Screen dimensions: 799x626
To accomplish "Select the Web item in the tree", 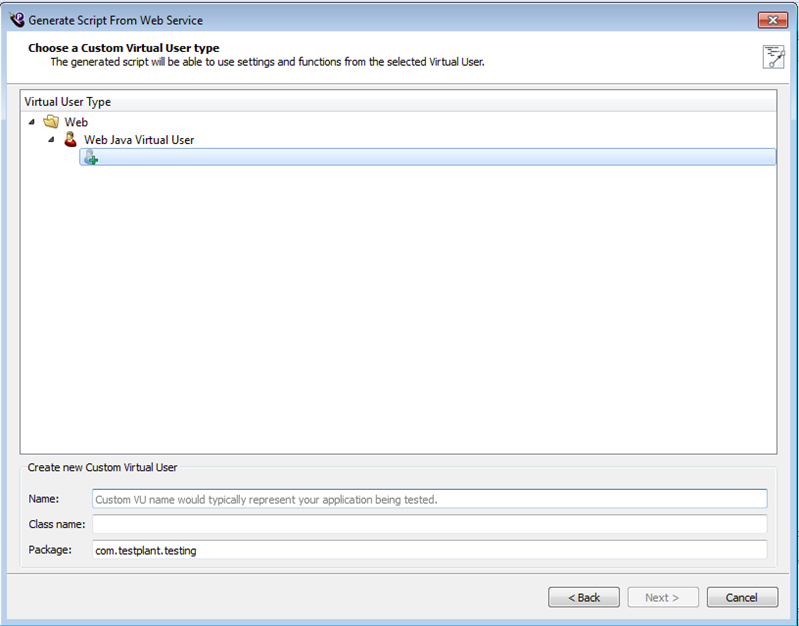I will click(76, 122).
